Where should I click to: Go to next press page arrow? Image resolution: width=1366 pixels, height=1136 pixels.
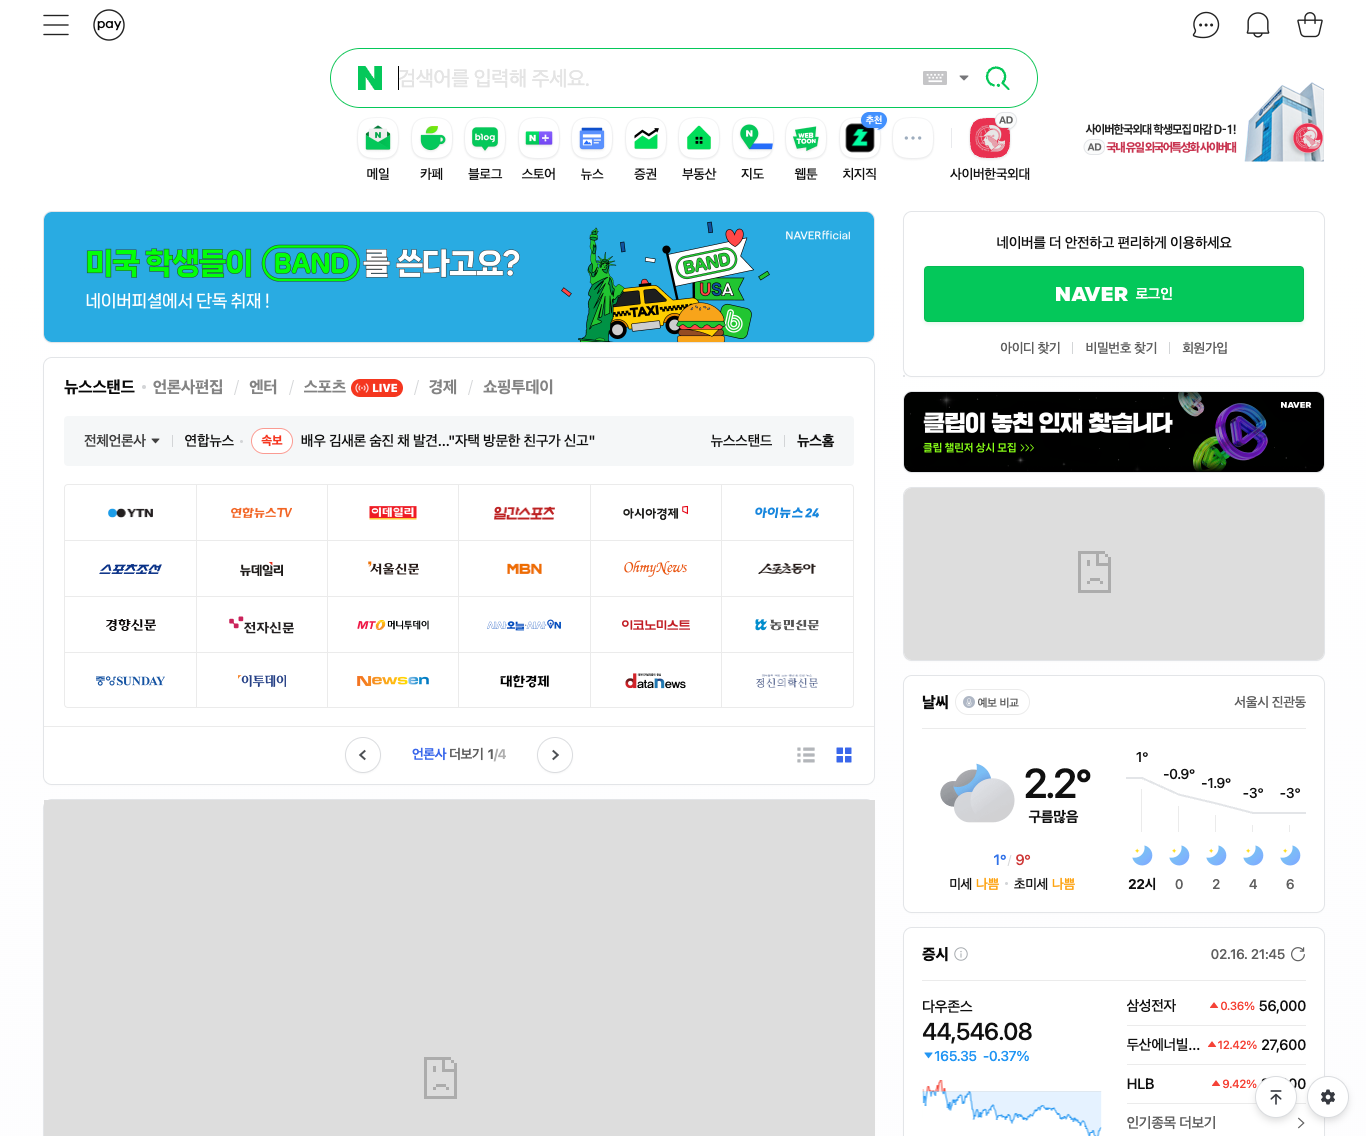tap(555, 755)
